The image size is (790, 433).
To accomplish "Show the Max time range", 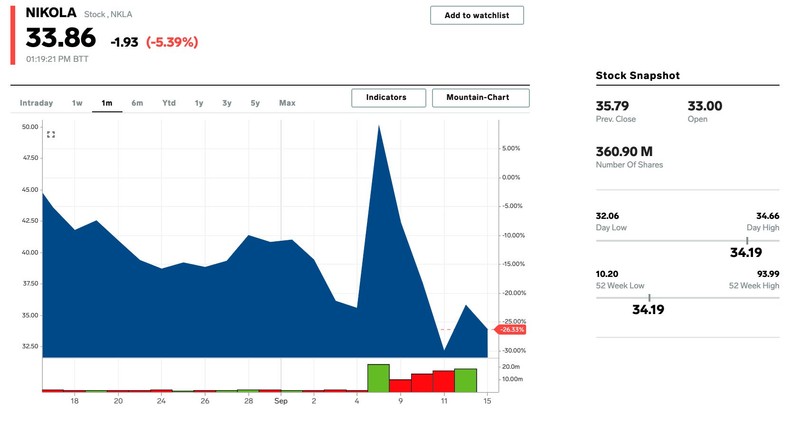I will [x=287, y=103].
